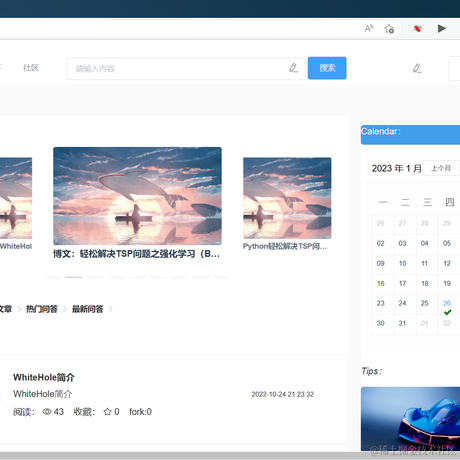Screen dimensions: 460x460
Task: Click the Tips: heading
Action: pos(372,371)
